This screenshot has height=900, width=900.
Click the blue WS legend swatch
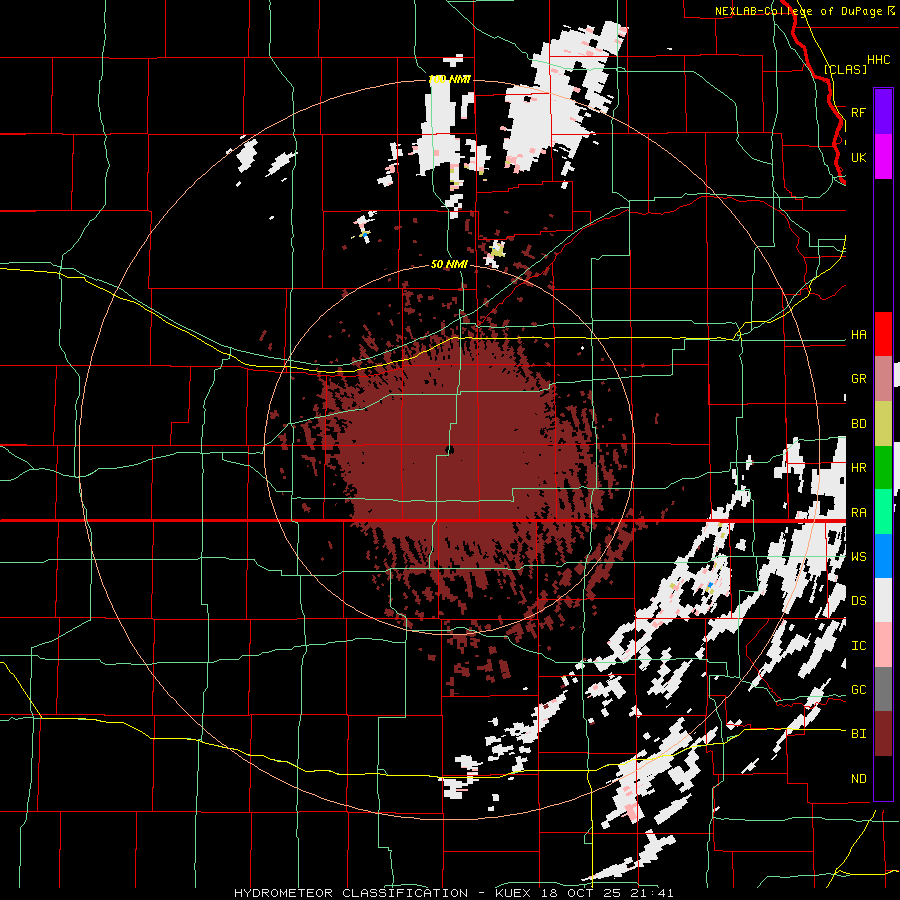point(883,556)
